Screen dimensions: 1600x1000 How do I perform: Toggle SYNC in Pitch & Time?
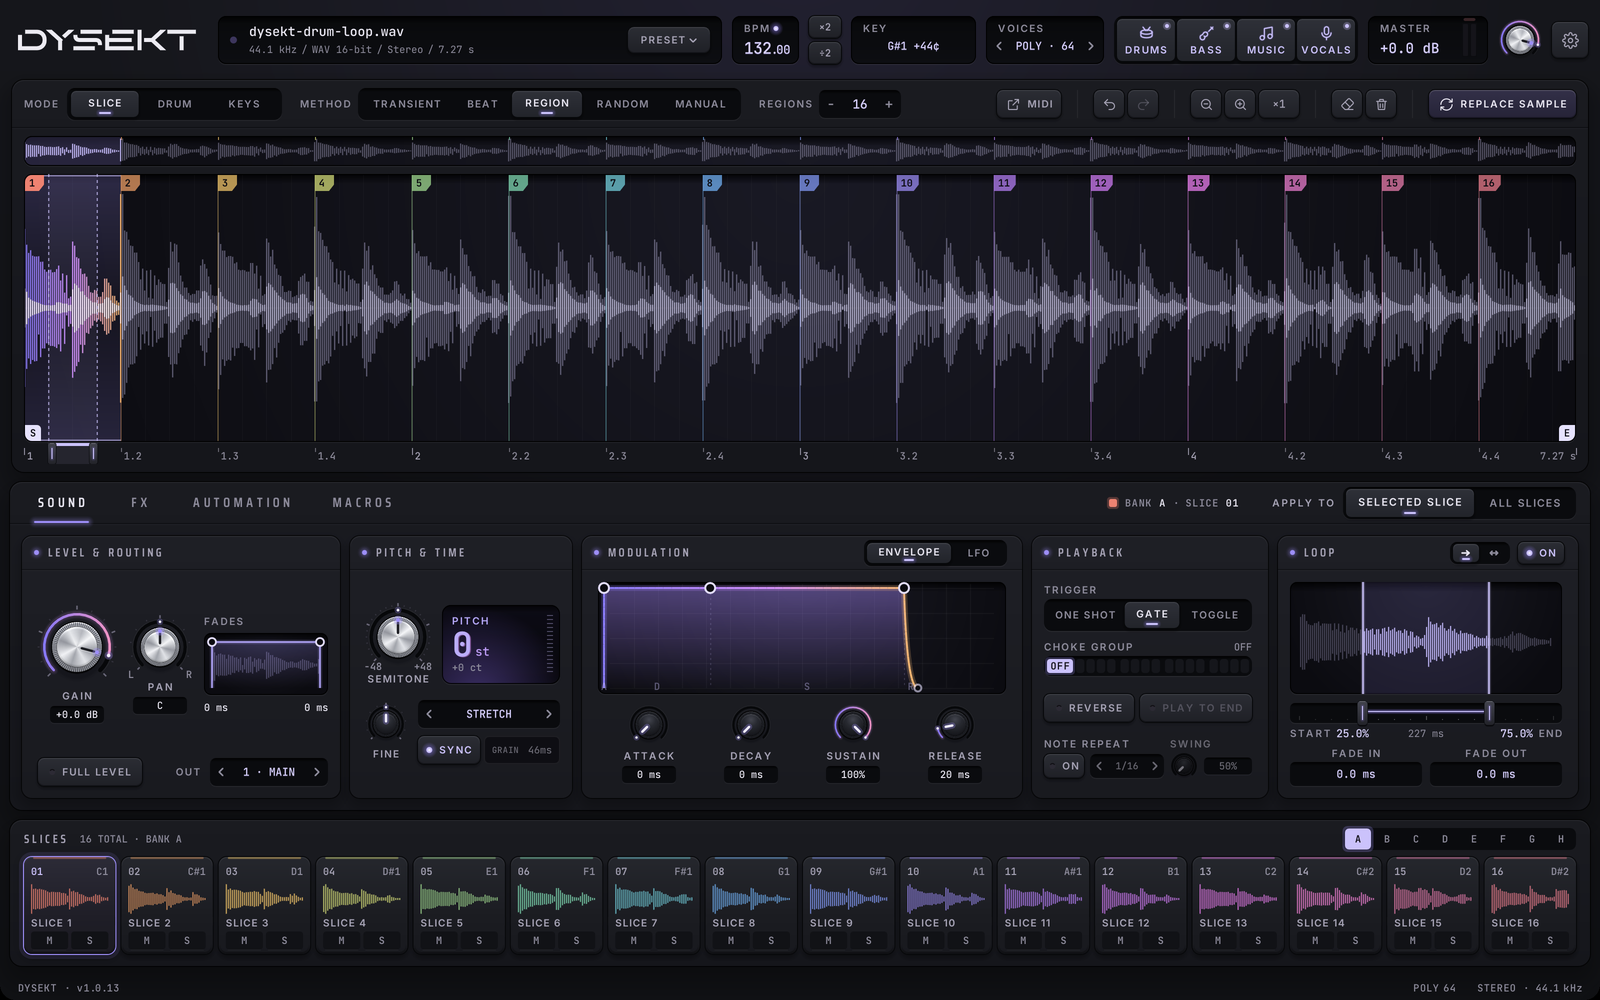pos(449,750)
